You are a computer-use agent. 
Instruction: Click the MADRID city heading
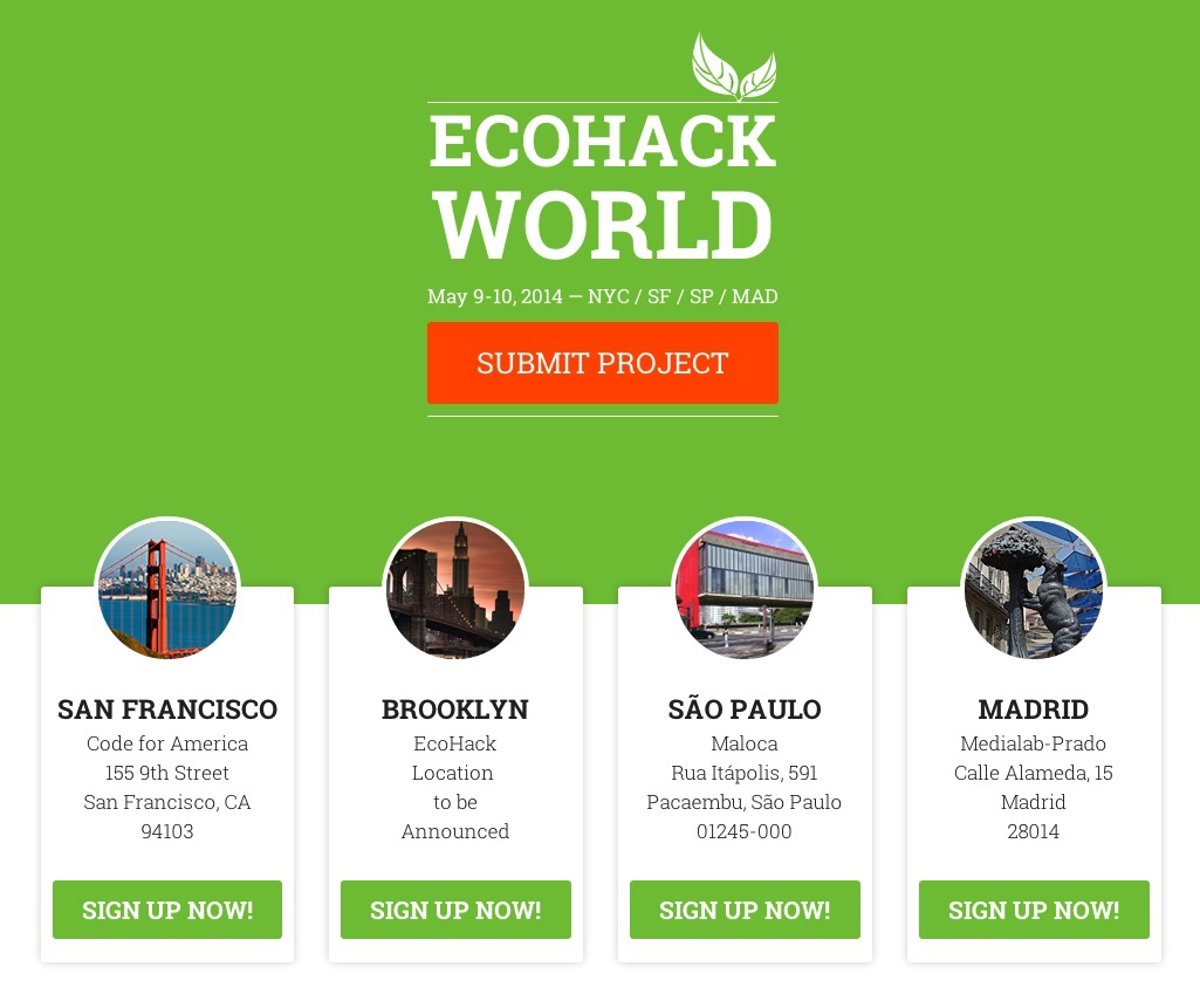(x=1033, y=710)
